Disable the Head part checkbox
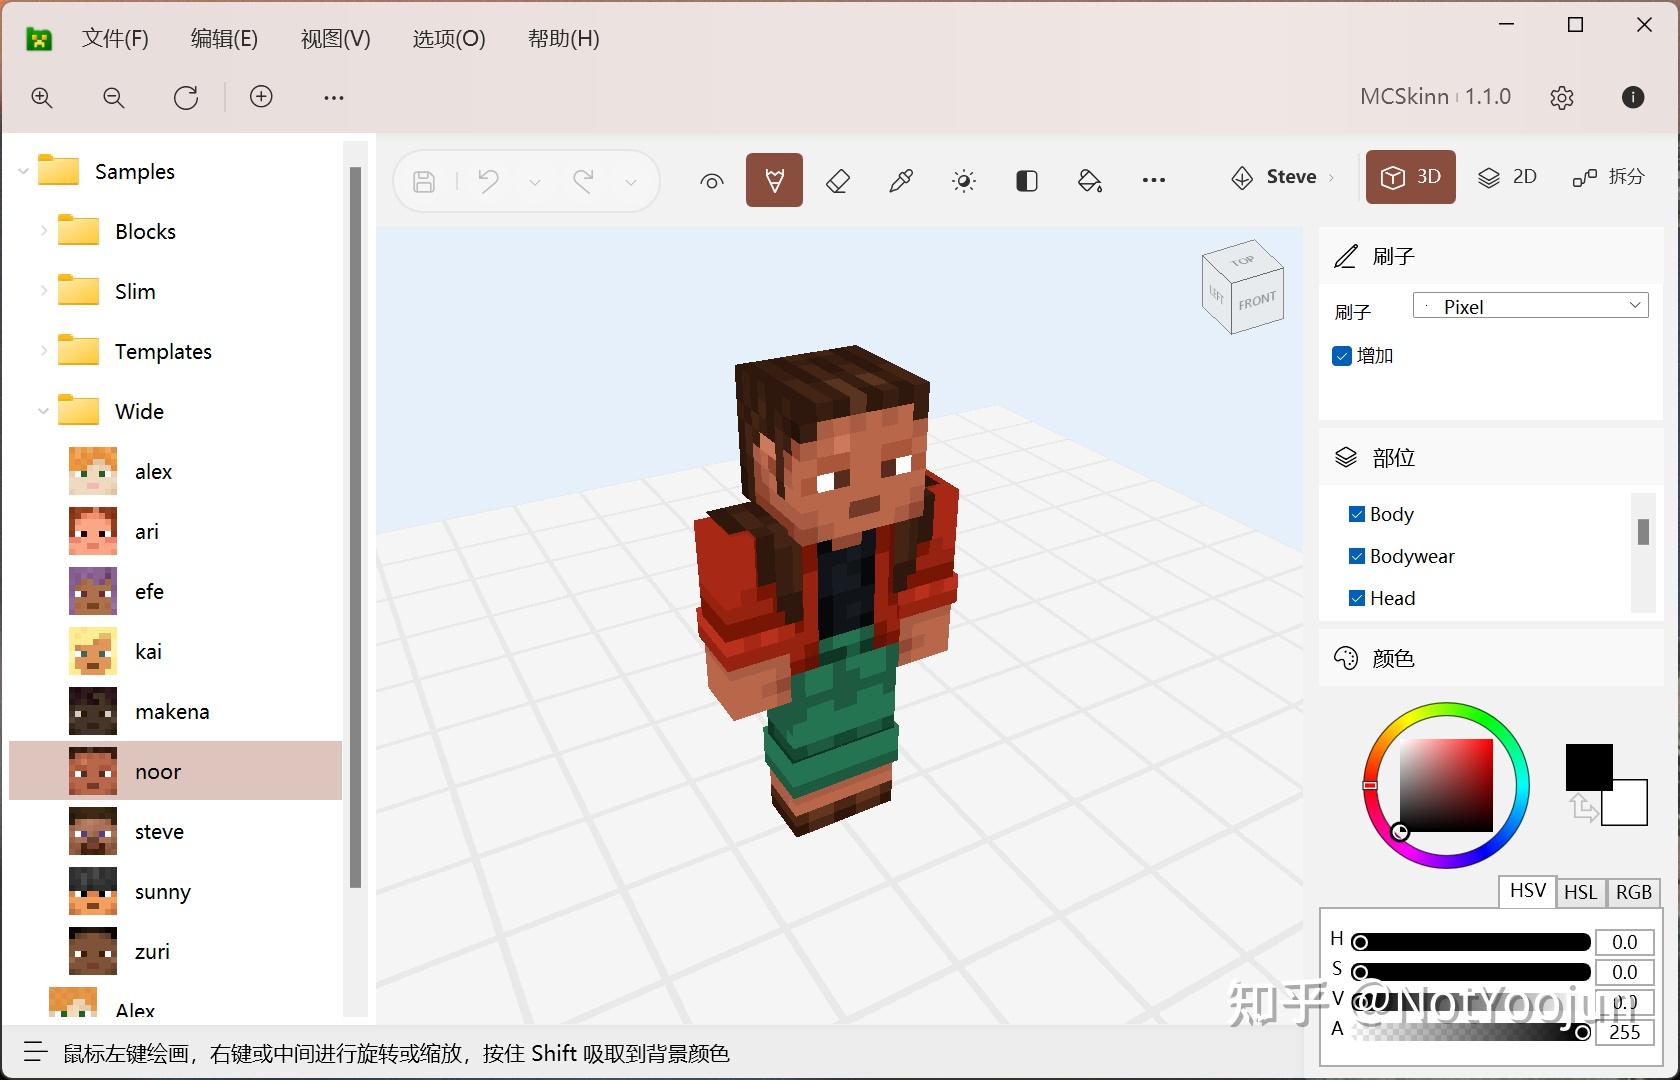The height and width of the screenshot is (1080, 1680). point(1357,598)
